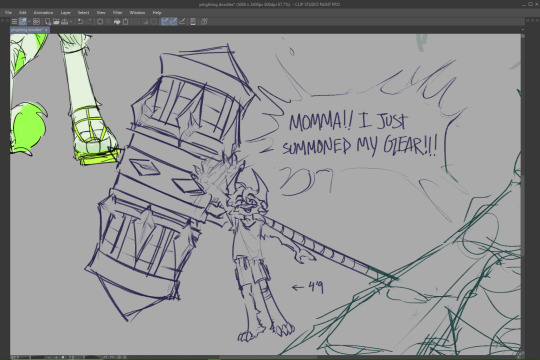Image resolution: width=540 pixels, height=360 pixels.
Task: Expand the dropdown arrow beside Clip Studio icon
Action: [x=29, y=22]
